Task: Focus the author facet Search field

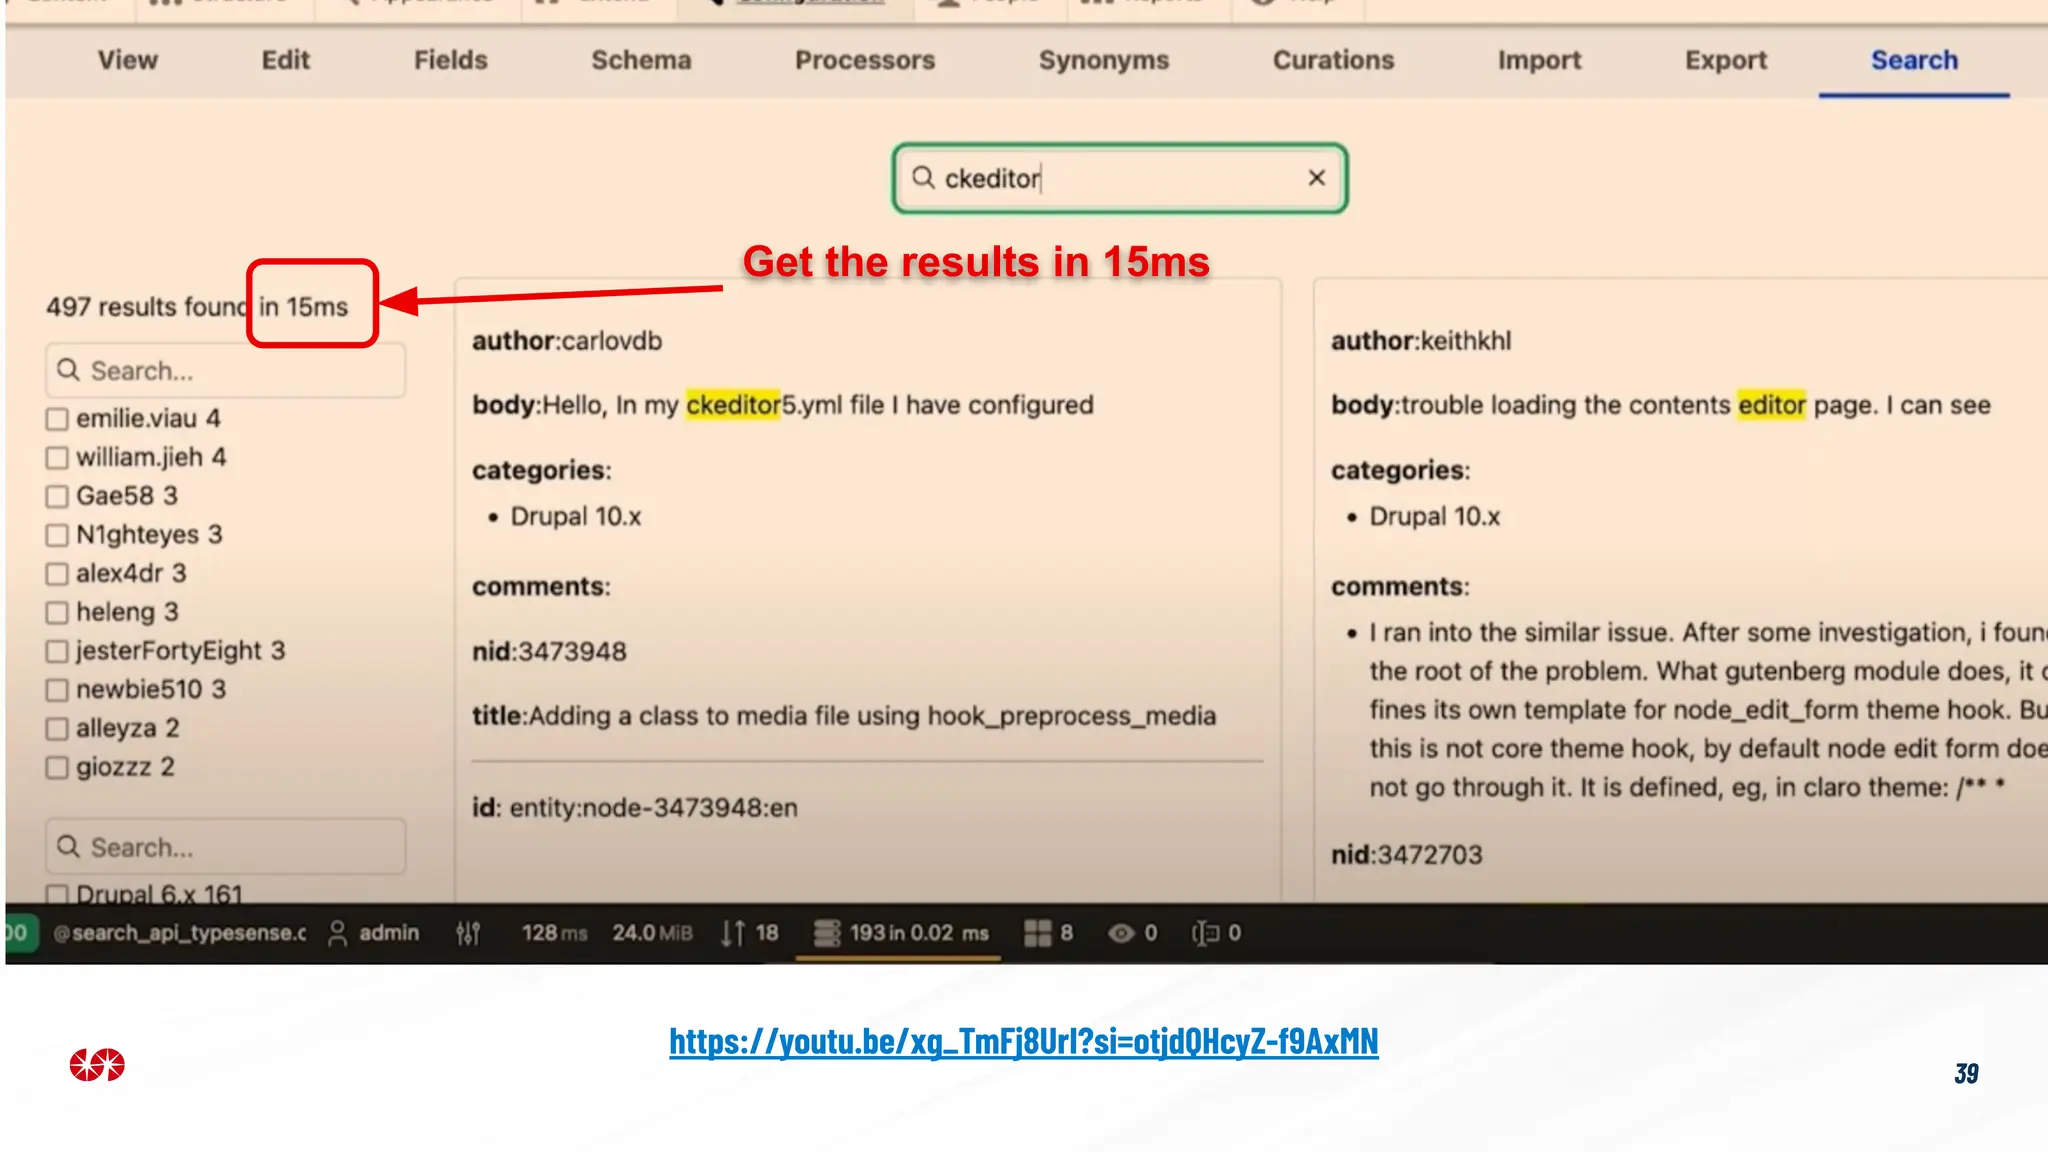Action: pos(225,371)
